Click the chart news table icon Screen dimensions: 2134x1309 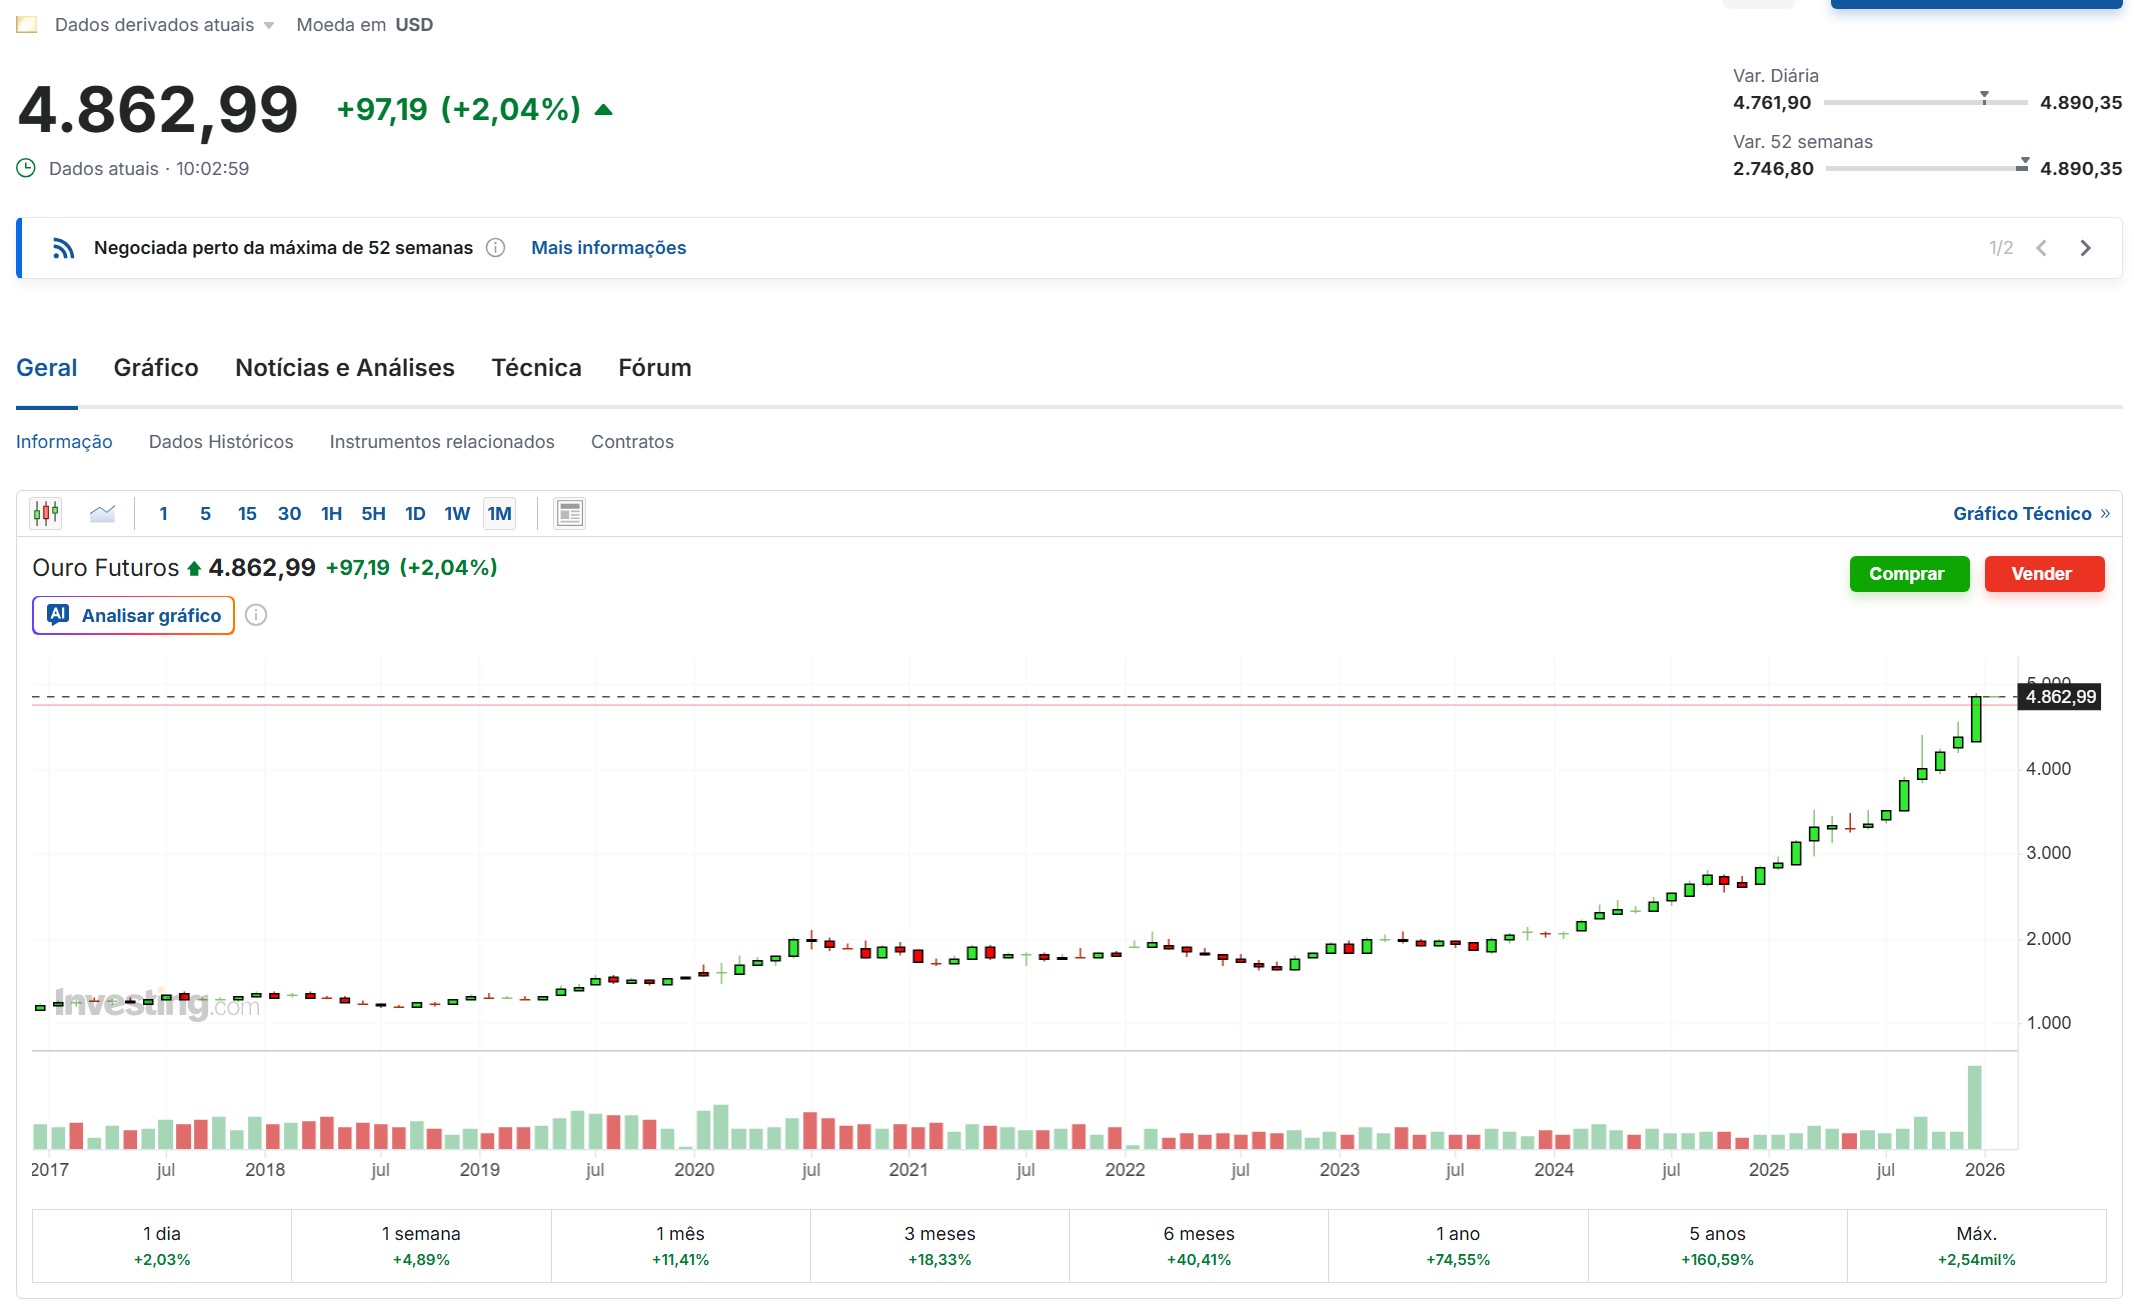[x=569, y=513]
